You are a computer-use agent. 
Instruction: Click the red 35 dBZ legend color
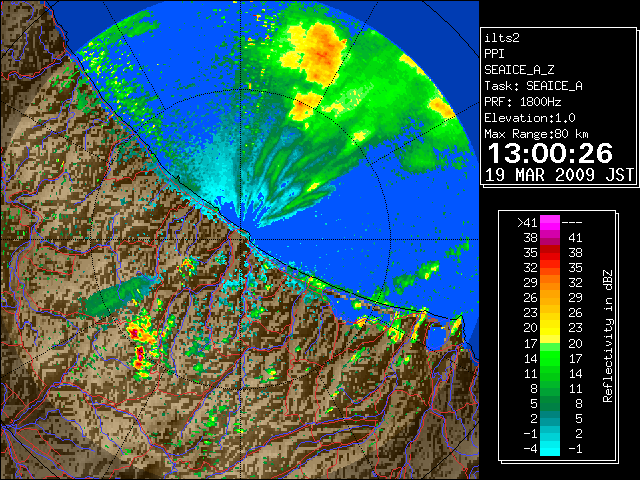[550, 253]
